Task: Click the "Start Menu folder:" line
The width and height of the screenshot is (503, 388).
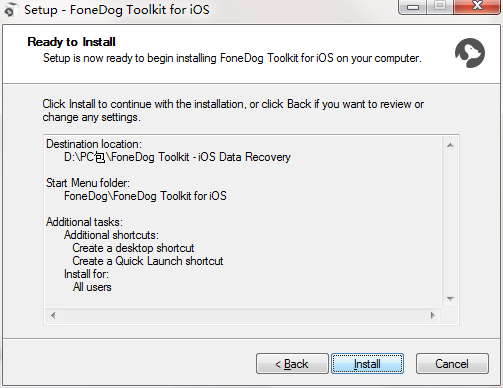Action: pyautogui.click(x=88, y=183)
